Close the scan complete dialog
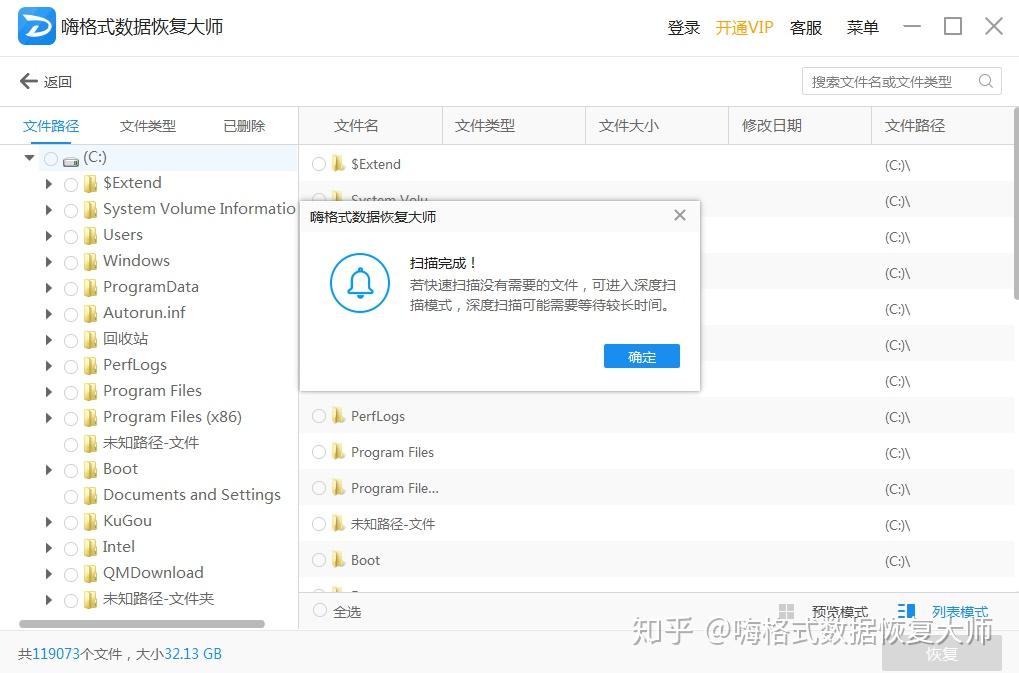1019x673 pixels. pos(680,215)
